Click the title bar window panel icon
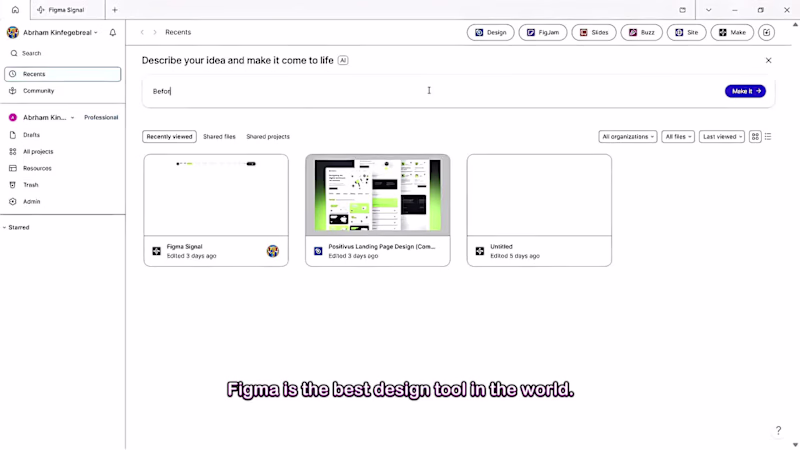The width and height of the screenshot is (800, 450). (x=683, y=10)
